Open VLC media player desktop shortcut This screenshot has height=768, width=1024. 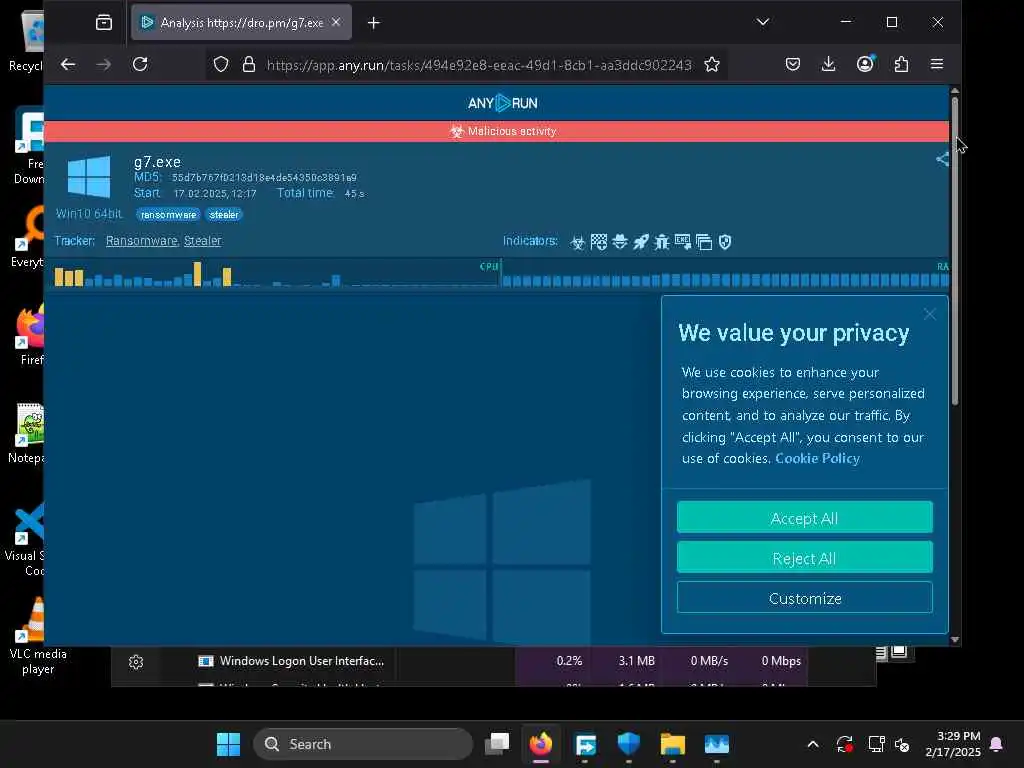tap(37, 635)
